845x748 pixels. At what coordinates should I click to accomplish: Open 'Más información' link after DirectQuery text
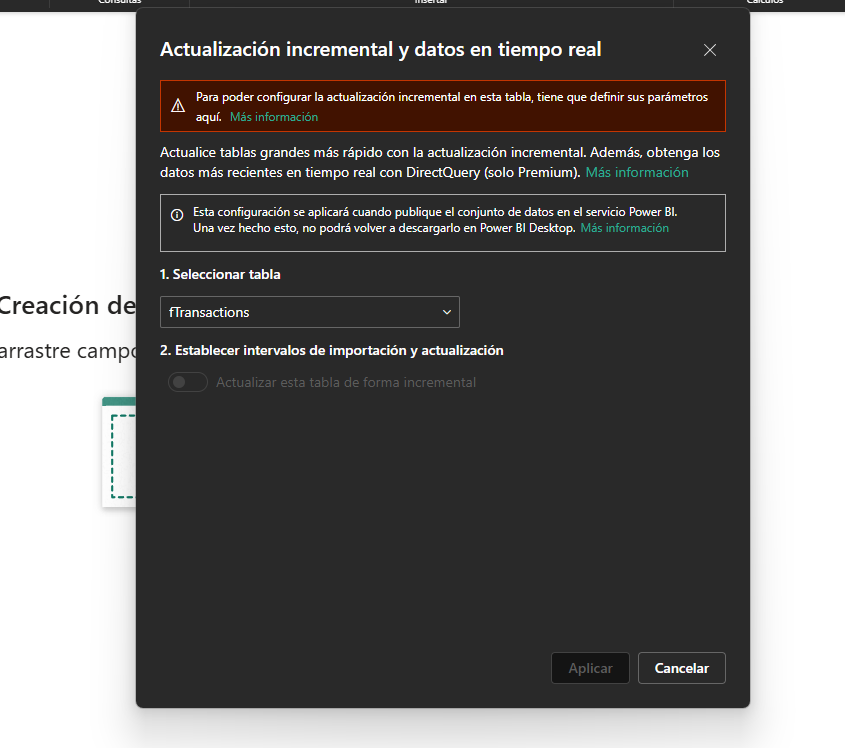pyautogui.click(x=637, y=172)
